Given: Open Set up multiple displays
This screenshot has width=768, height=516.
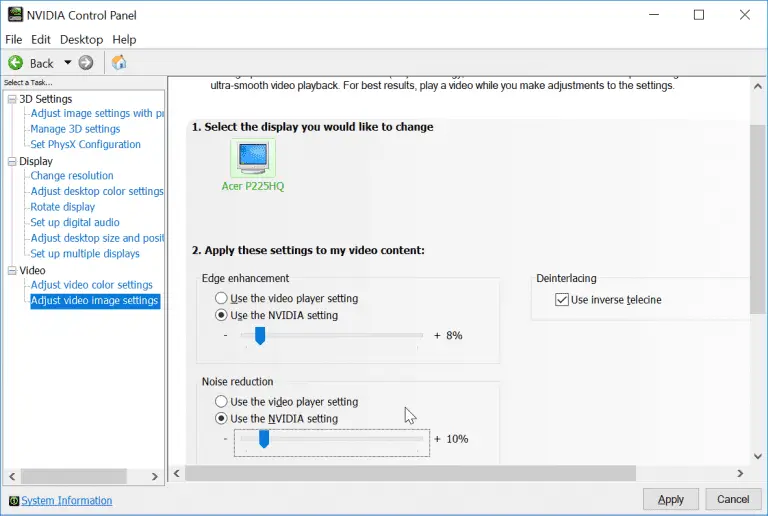Looking at the screenshot, I should [x=85, y=254].
